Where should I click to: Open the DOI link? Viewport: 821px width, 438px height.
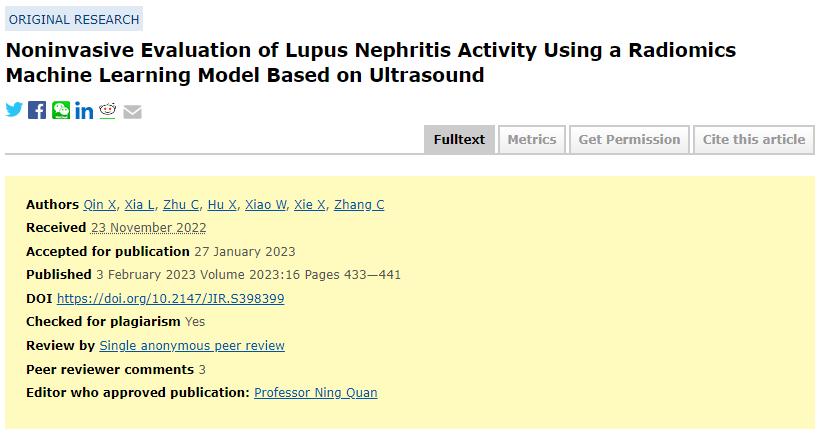(x=170, y=299)
